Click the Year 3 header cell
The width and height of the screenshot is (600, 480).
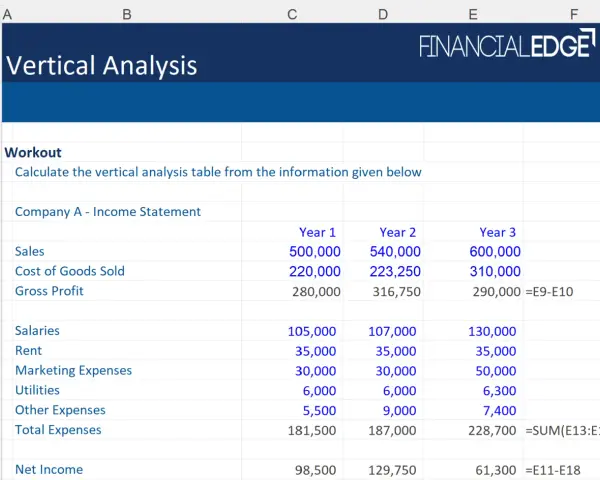click(x=497, y=232)
